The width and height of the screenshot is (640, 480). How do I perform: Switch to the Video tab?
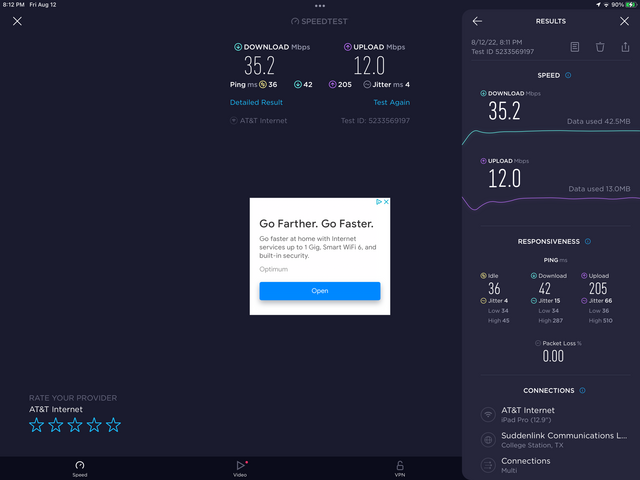pyautogui.click(x=240, y=468)
